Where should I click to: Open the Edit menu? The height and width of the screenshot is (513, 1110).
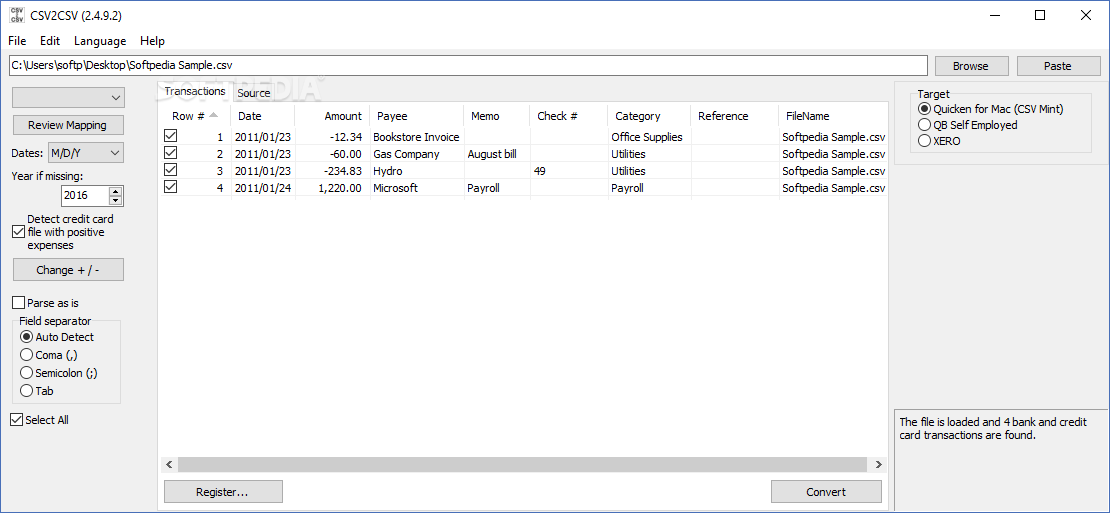pos(50,41)
